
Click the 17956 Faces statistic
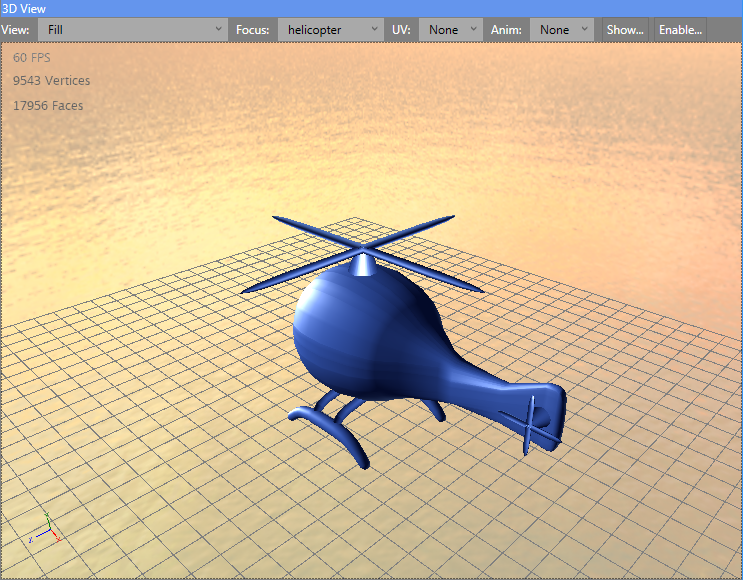[48, 105]
